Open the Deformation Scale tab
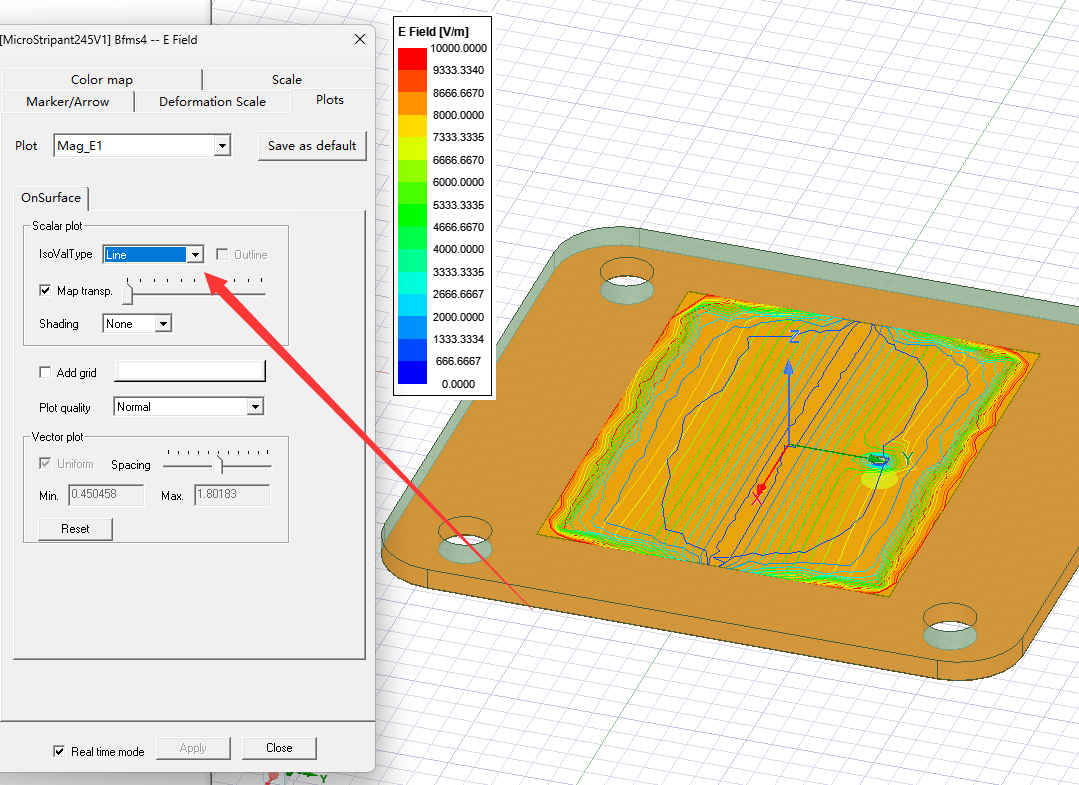 click(212, 101)
